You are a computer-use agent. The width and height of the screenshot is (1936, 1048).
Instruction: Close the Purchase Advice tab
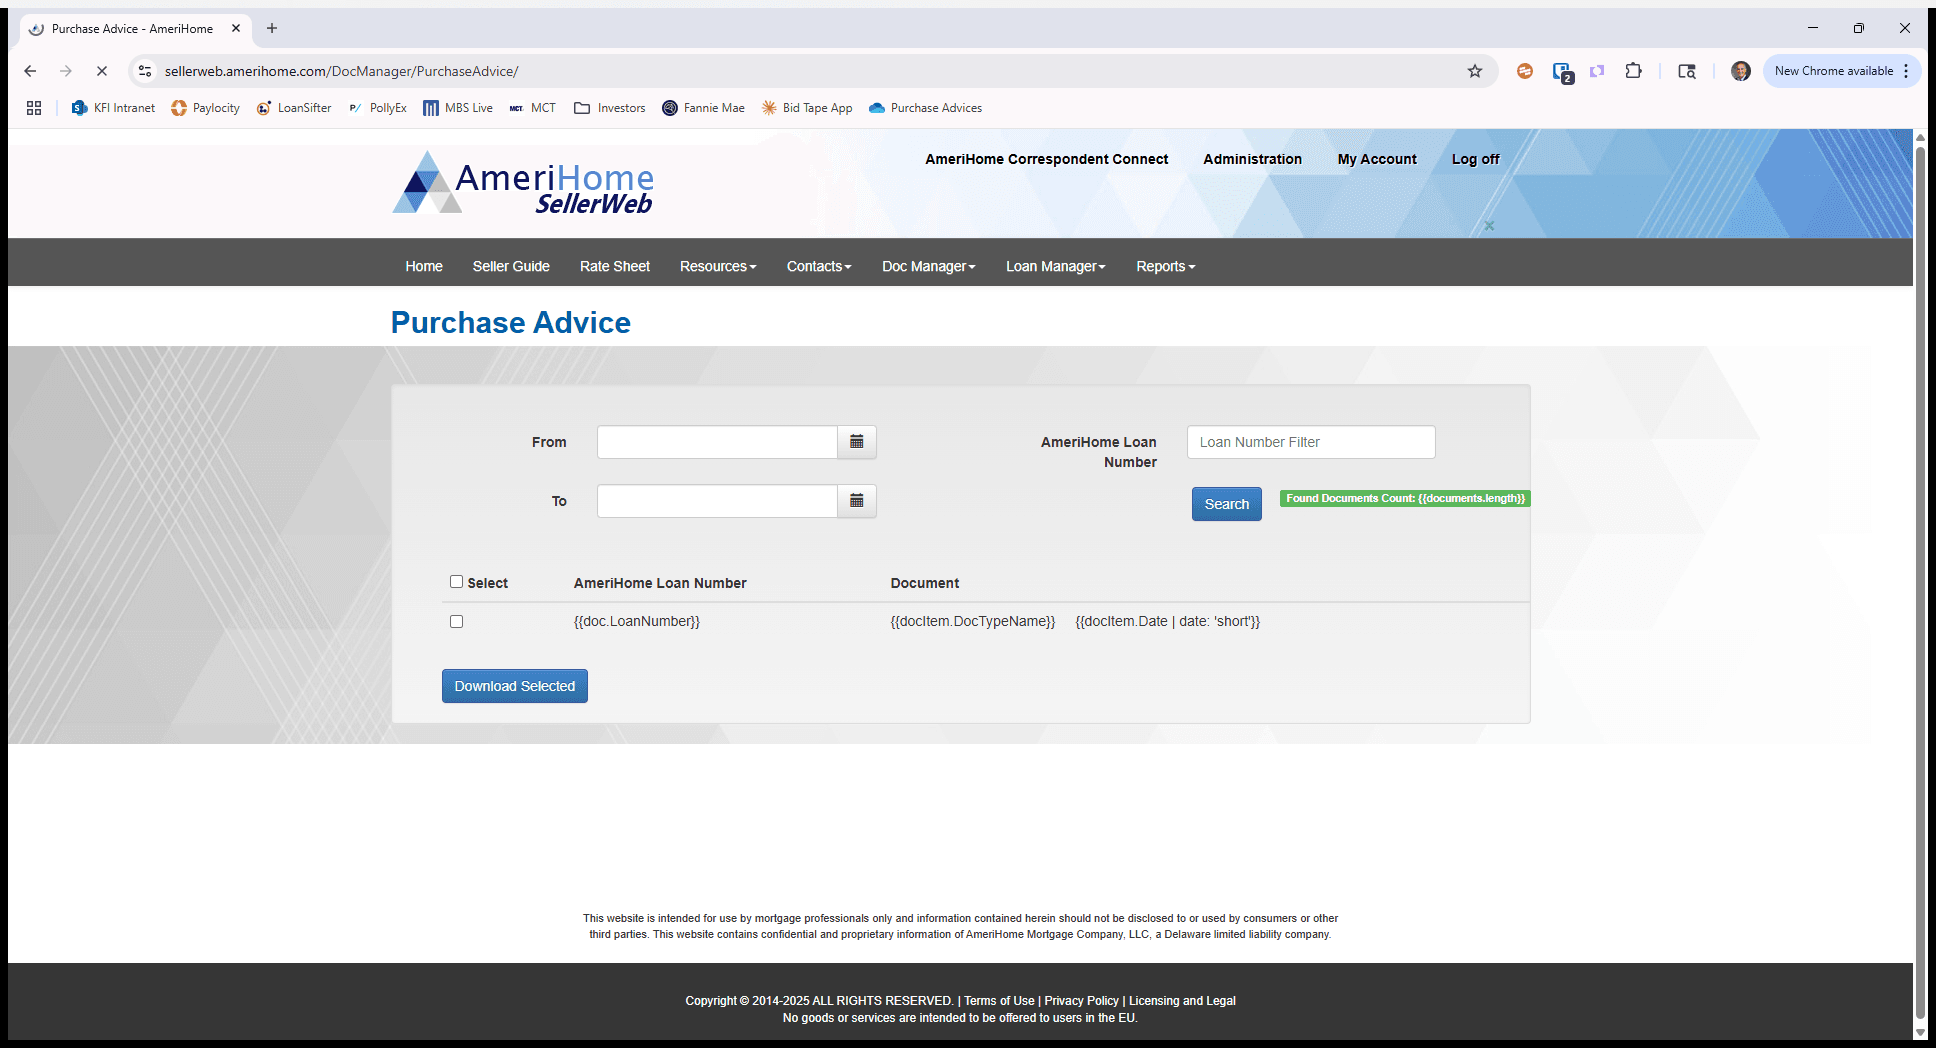point(236,28)
